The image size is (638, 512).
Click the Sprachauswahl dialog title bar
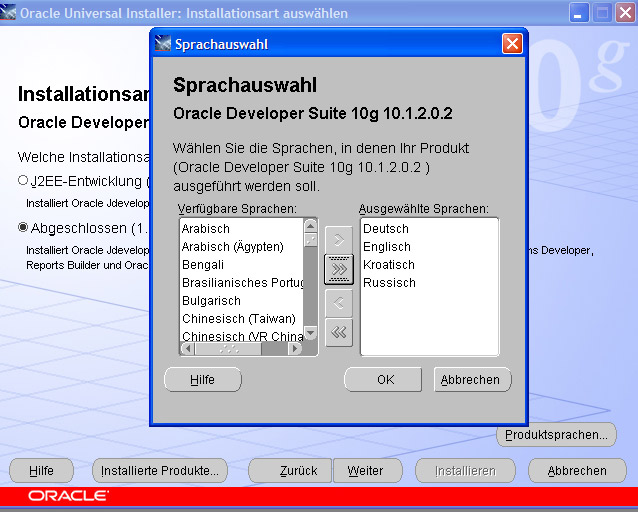339,44
